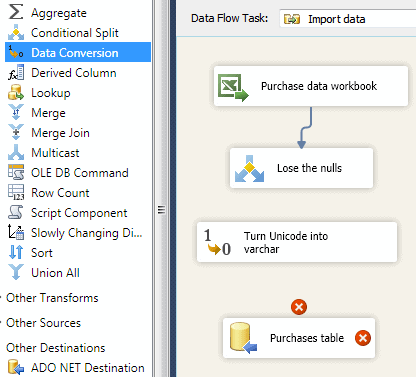The height and width of the screenshot is (377, 416).
Task: Select the OLE DB Command label
Action: pyautogui.click(x=80, y=173)
